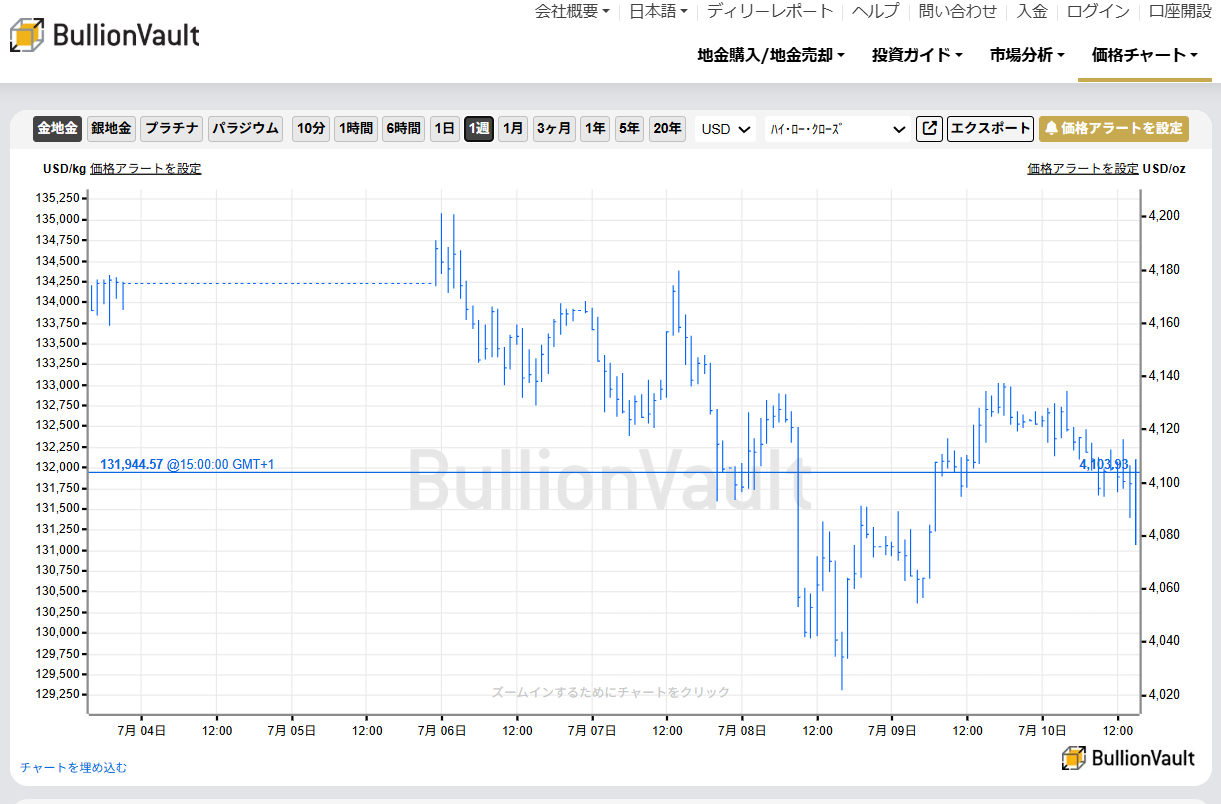Open ヘルプ link
Screen dimensions: 1221x804
(875, 11)
